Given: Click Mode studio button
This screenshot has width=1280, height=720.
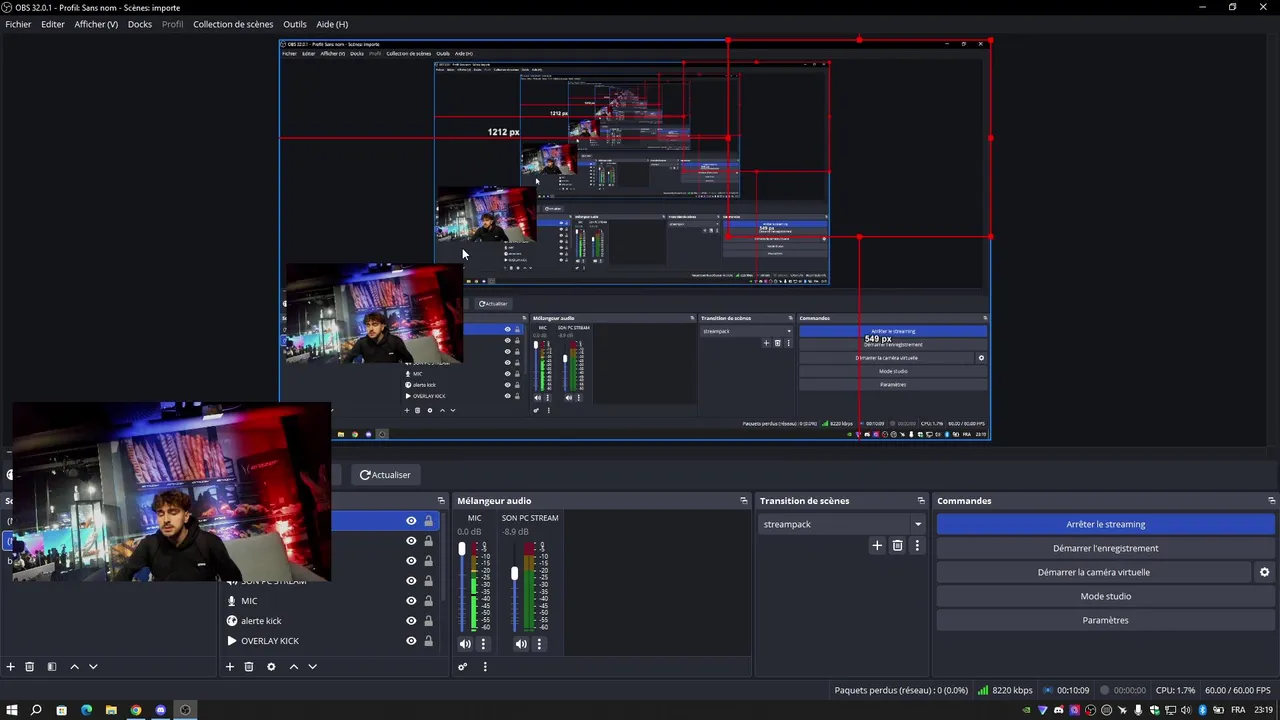Looking at the screenshot, I should [1105, 596].
